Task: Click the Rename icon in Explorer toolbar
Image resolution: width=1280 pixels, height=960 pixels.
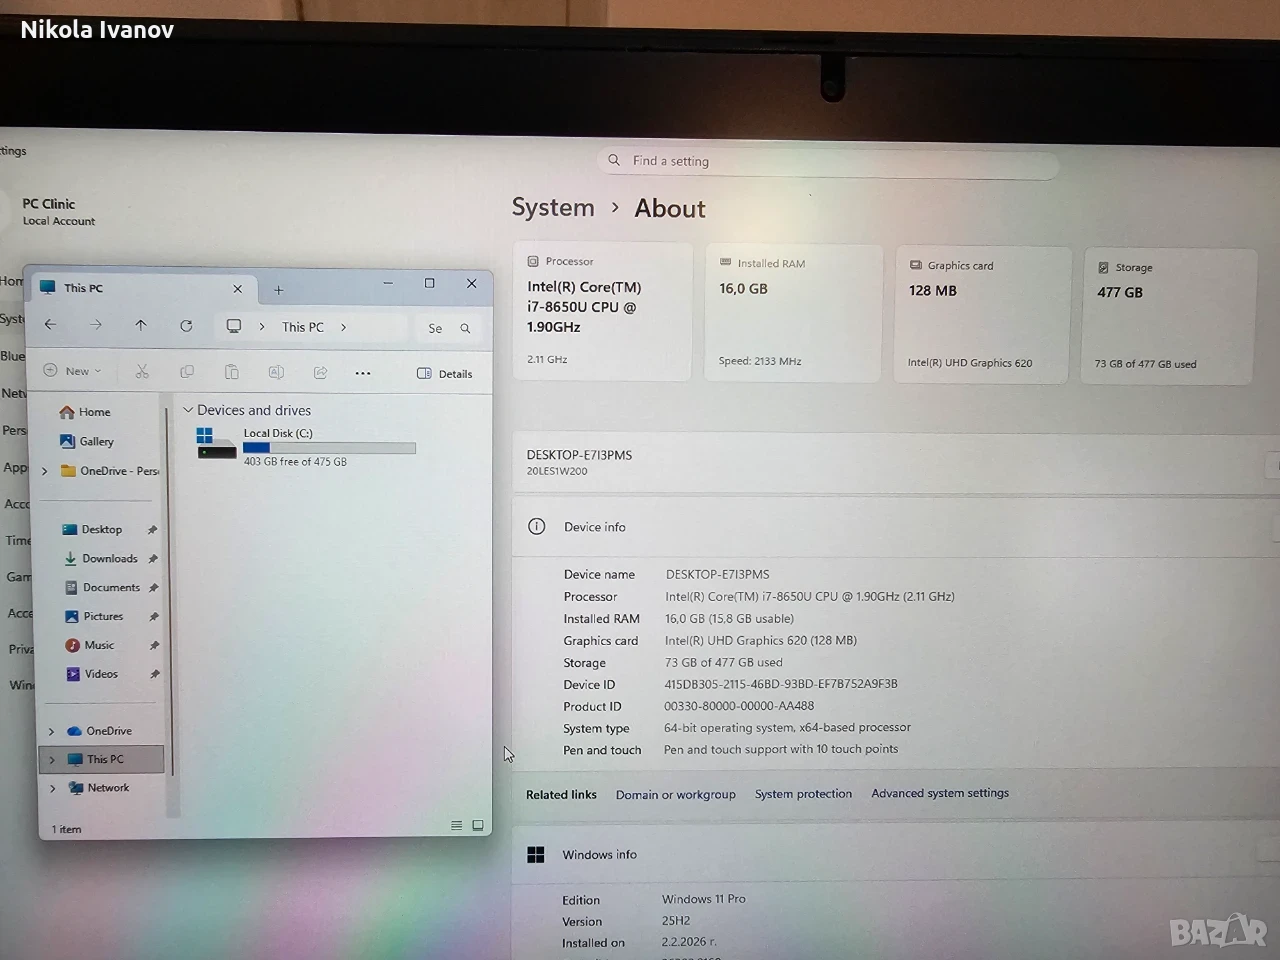Action: click(276, 373)
